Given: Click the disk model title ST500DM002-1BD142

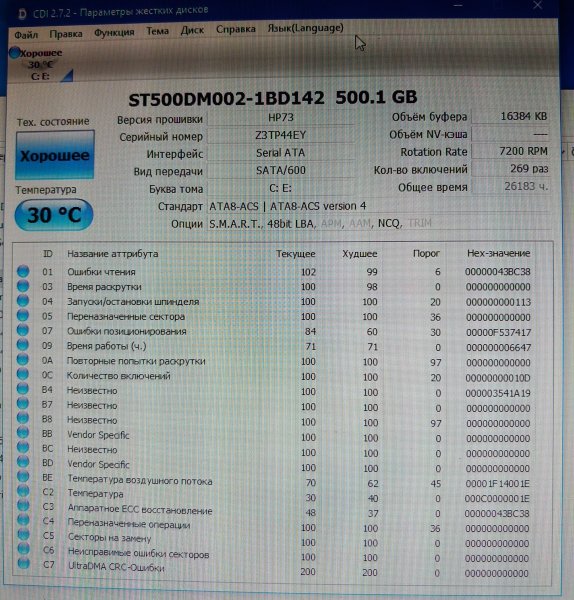Looking at the screenshot, I should [x=227, y=99].
